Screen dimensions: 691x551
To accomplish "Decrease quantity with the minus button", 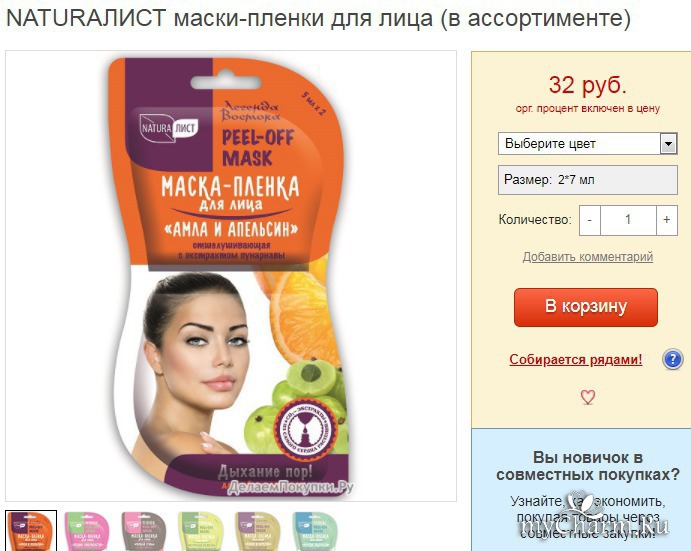I will [x=590, y=220].
